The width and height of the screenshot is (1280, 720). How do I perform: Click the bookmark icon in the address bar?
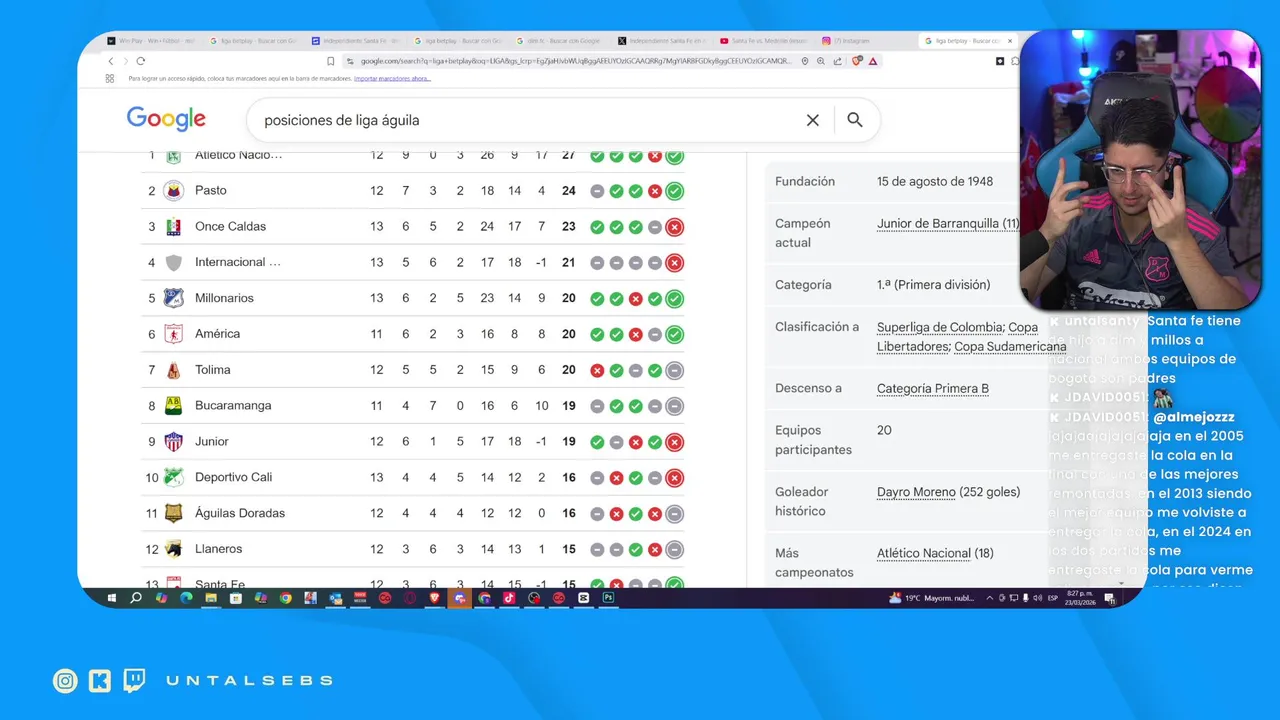pyautogui.click(x=330, y=61)
